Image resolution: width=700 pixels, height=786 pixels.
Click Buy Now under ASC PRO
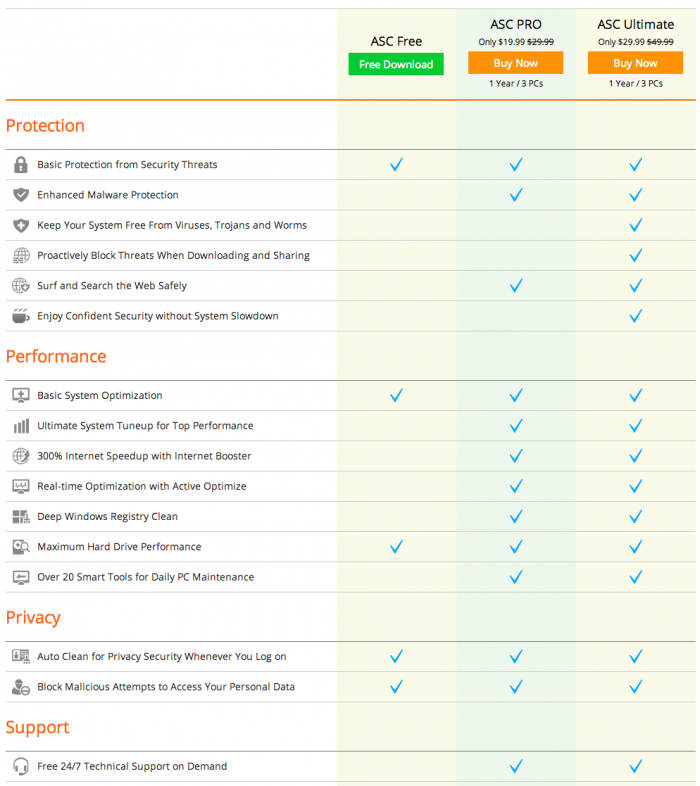click(515, 63)
